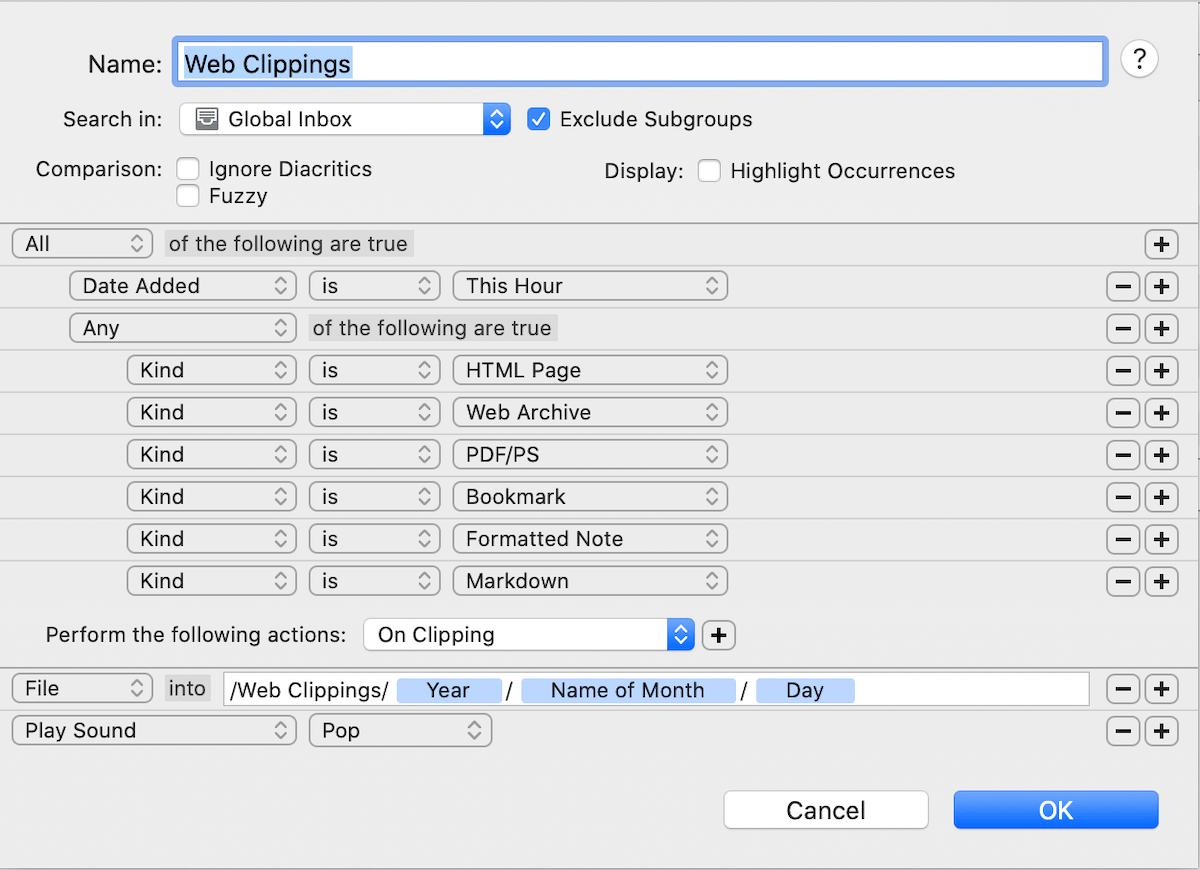Open operator dropdown in Markdown row
1200x870 pixels.
click(374, 580)
